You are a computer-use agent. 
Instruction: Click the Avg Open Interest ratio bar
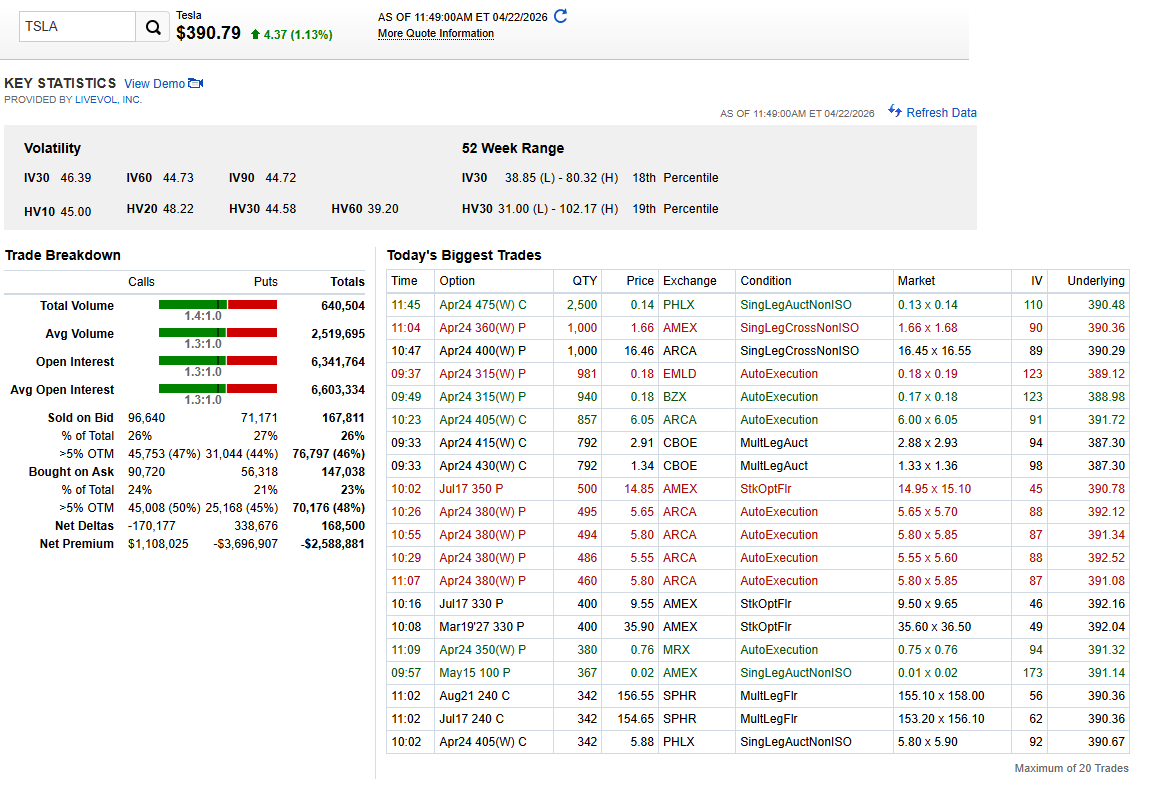218,389
